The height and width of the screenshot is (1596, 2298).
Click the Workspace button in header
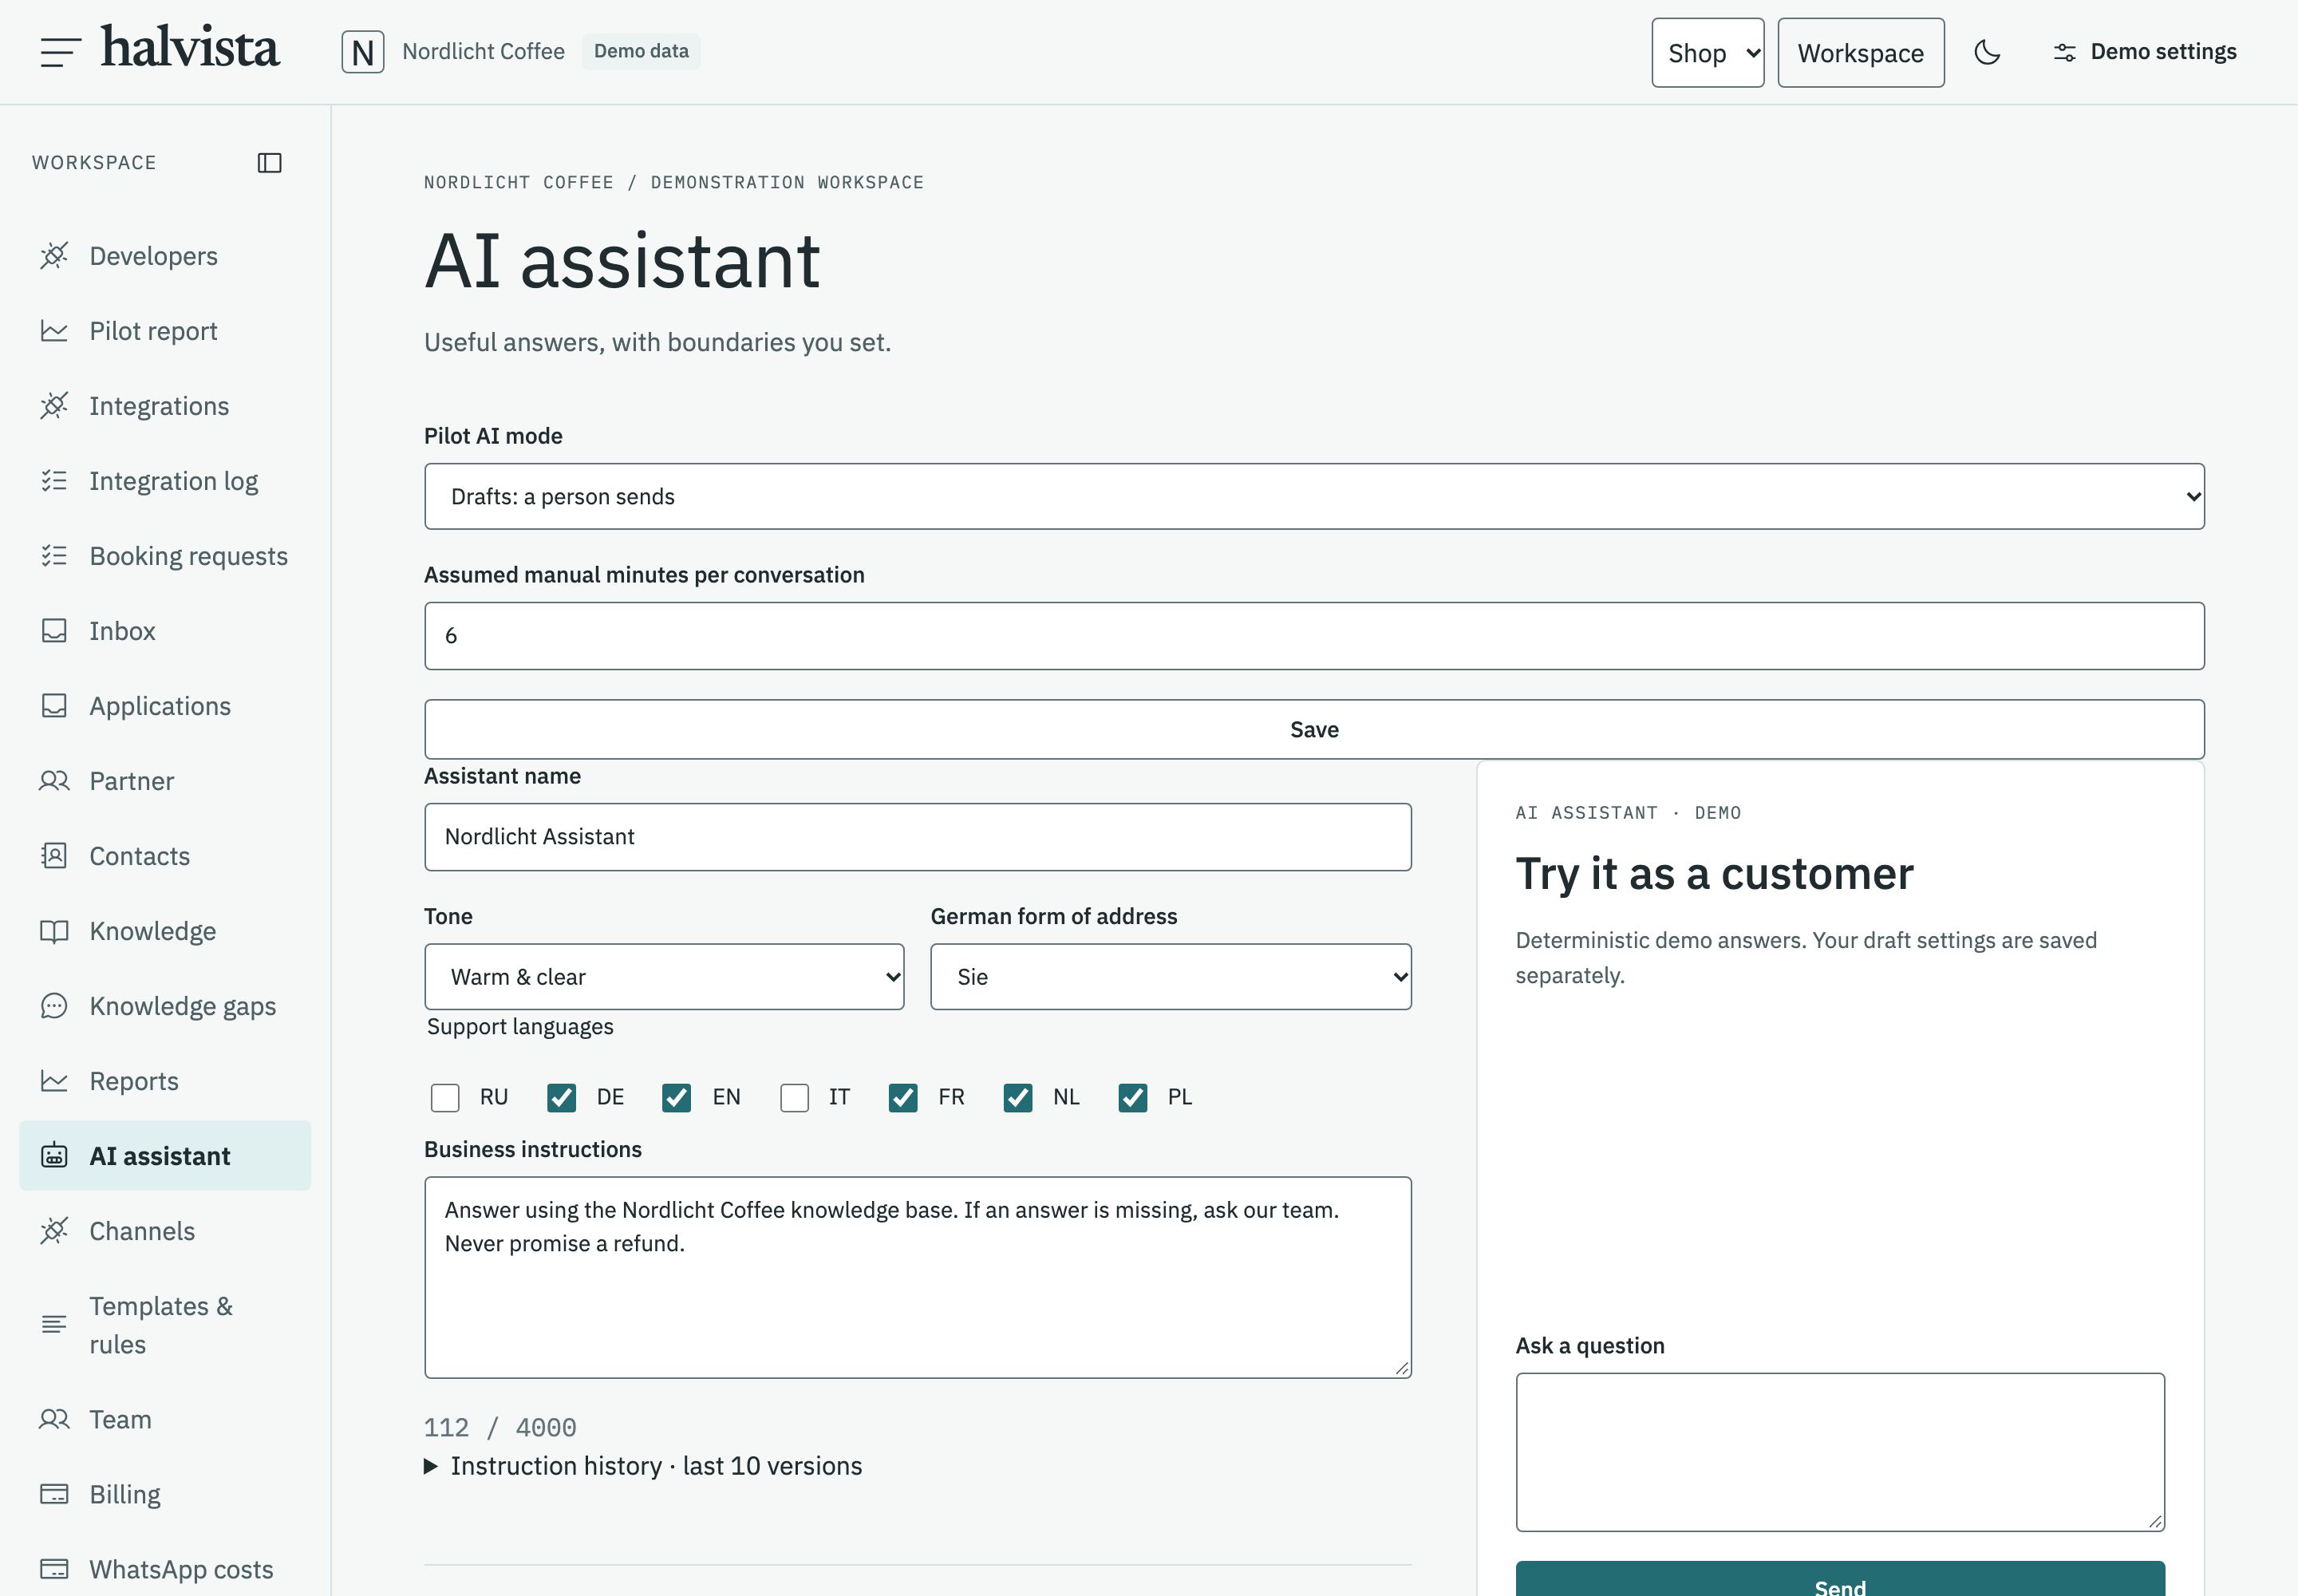[x=1861, y=53]
